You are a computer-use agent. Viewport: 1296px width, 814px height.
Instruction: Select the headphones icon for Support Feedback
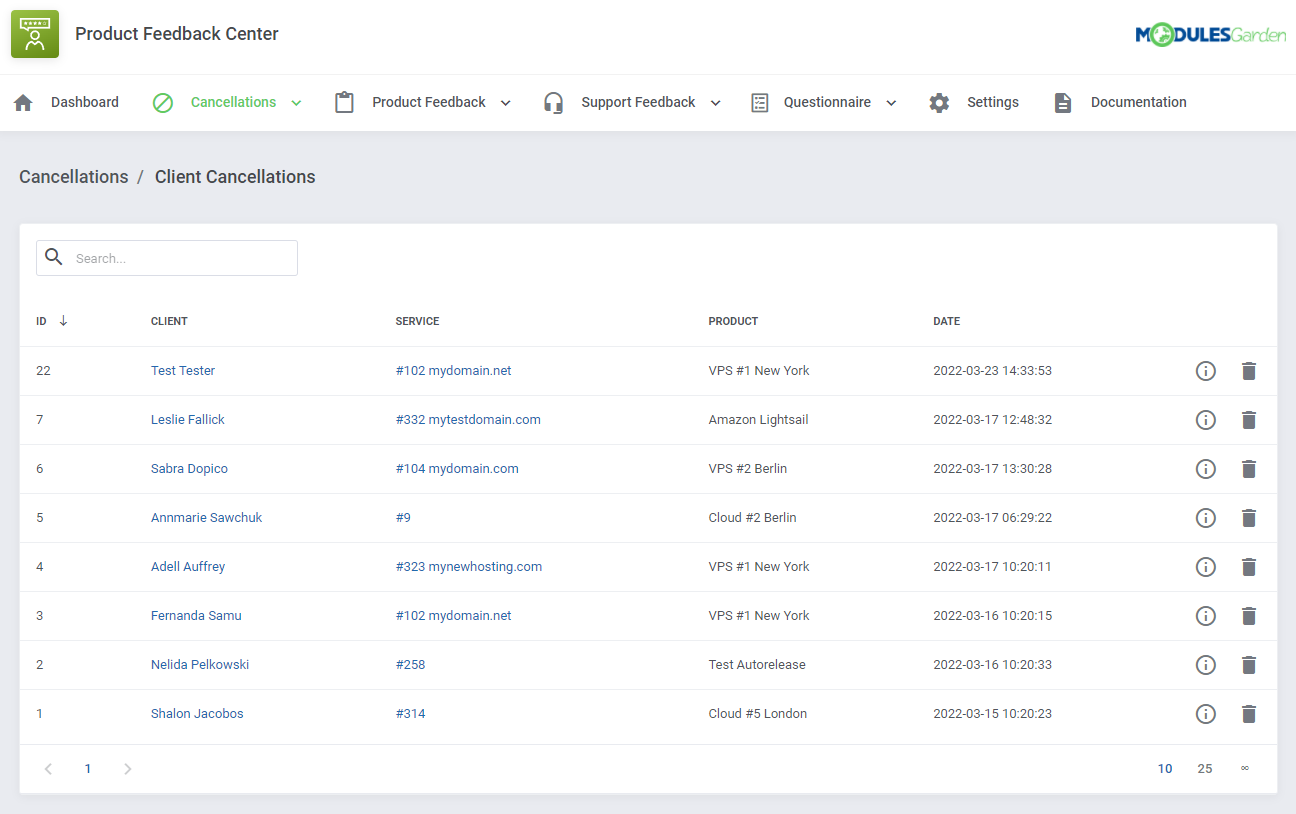(x=553, y=101)
